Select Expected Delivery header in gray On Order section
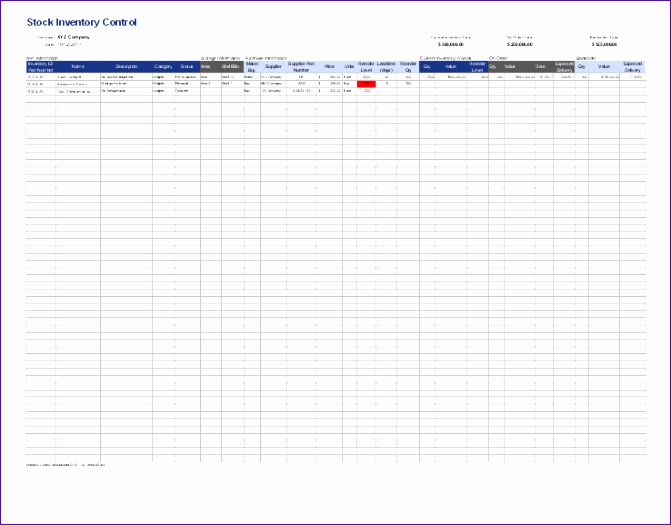 [x=564, y=66]
